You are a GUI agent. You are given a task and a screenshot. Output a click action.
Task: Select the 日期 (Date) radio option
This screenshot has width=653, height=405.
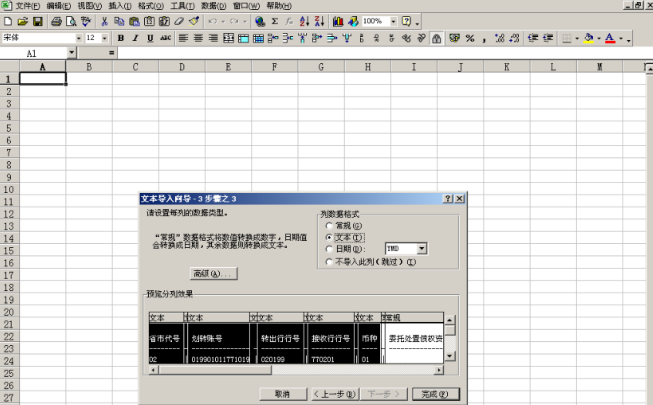click(x=329, y=249)
